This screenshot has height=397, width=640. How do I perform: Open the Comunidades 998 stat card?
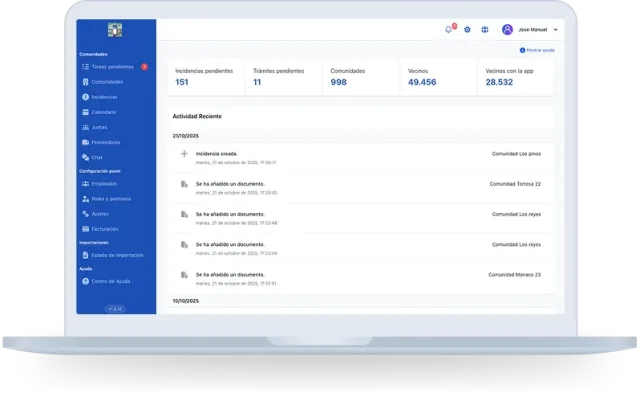361,78
